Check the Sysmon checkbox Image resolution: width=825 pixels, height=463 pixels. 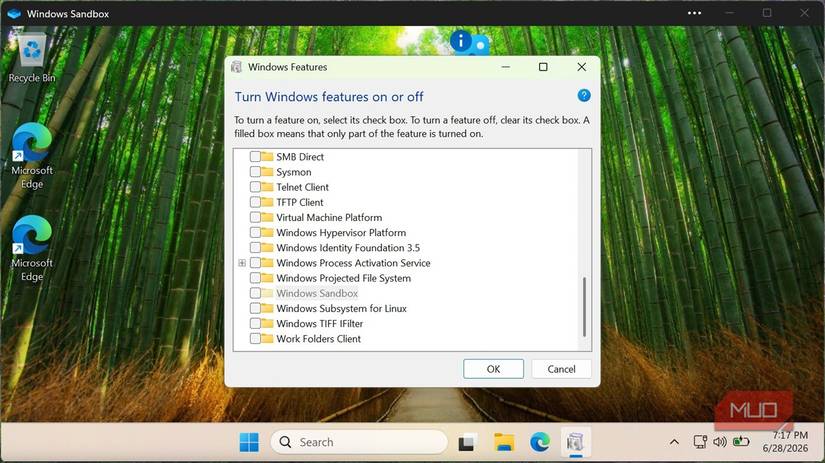(x=255, y=172)
